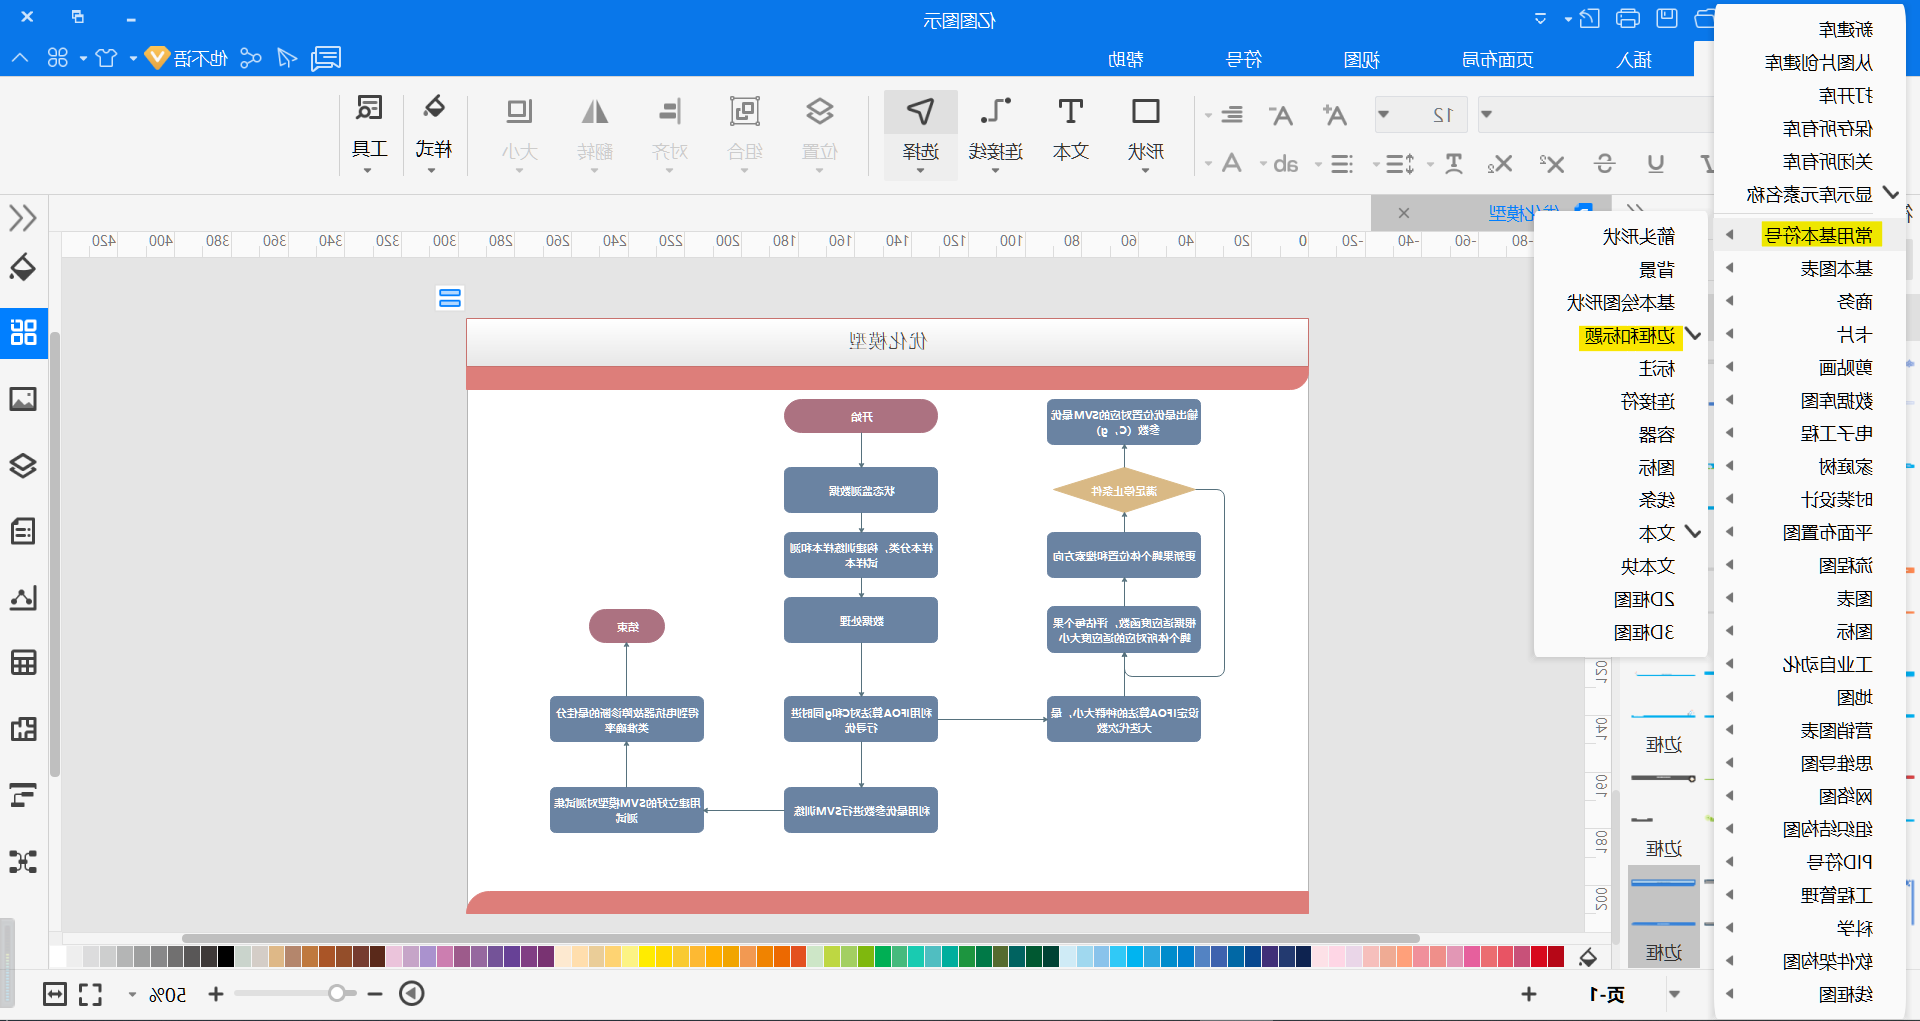Open the symbol library grid sidebar icon

pyautogui.click(x=23, y=332)
